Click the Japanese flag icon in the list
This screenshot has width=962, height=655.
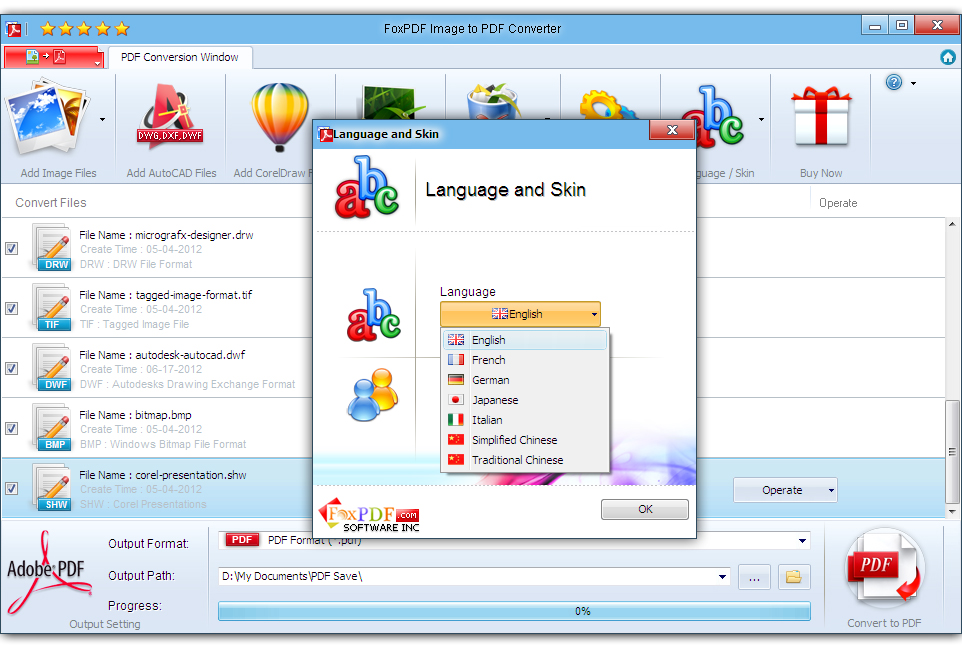(456, 400)
